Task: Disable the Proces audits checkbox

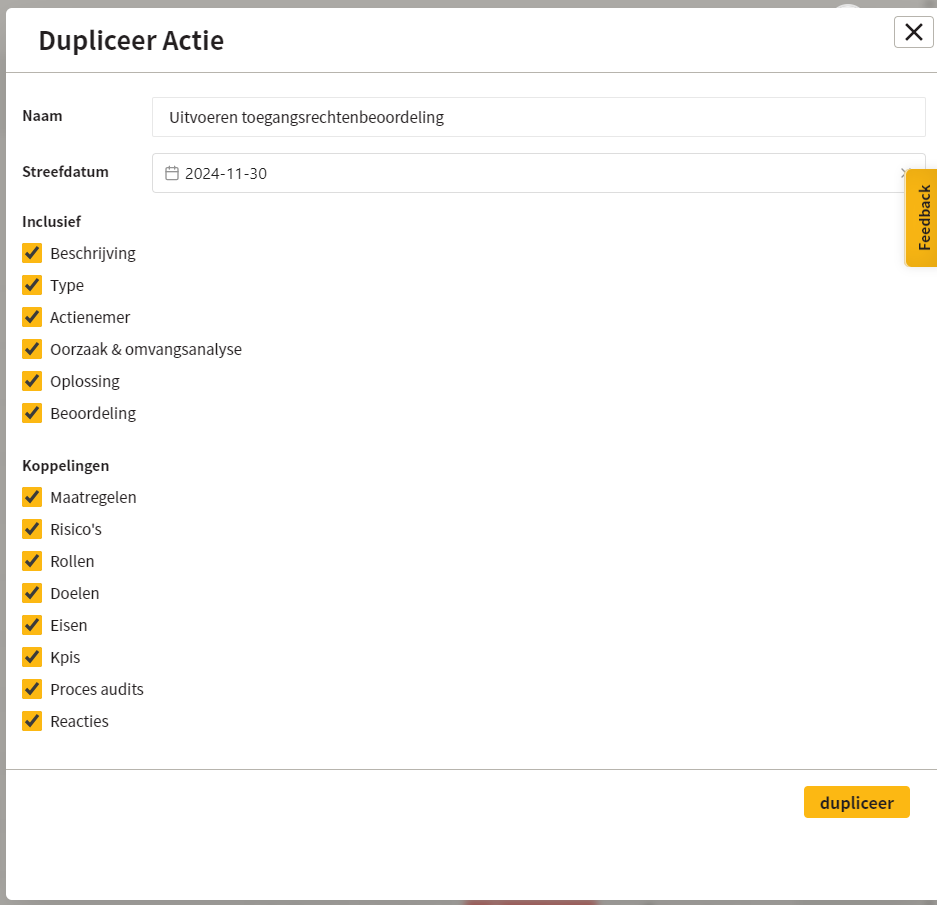Action: (x=32, y=689)
